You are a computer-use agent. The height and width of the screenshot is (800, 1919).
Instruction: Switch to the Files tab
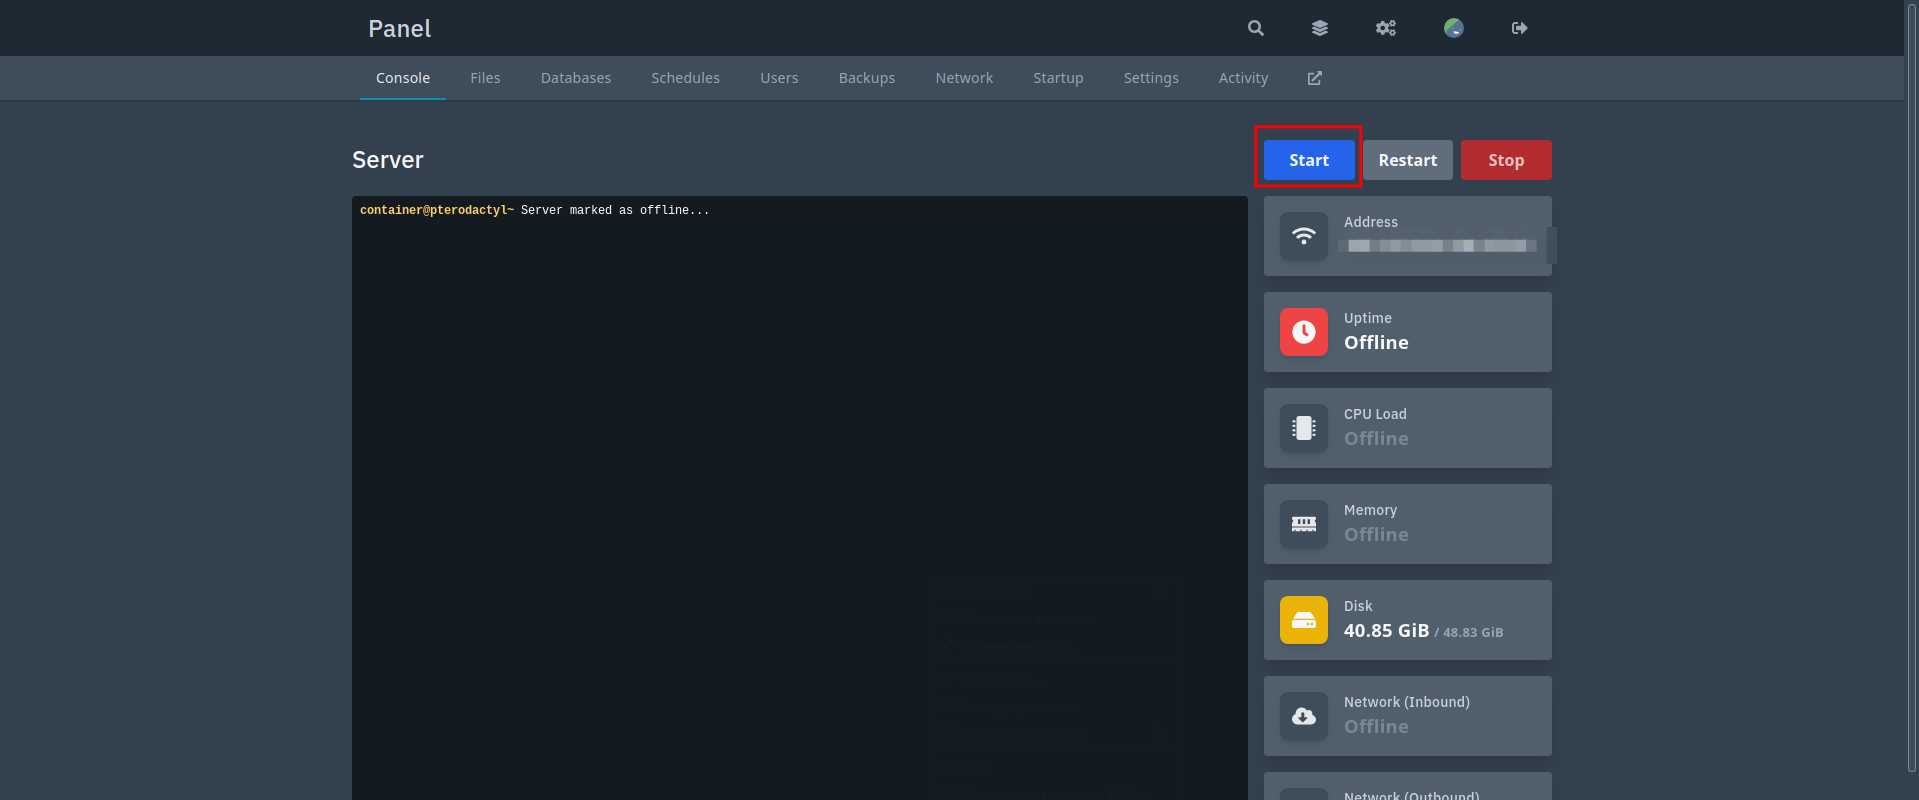(x=485, y=78)
